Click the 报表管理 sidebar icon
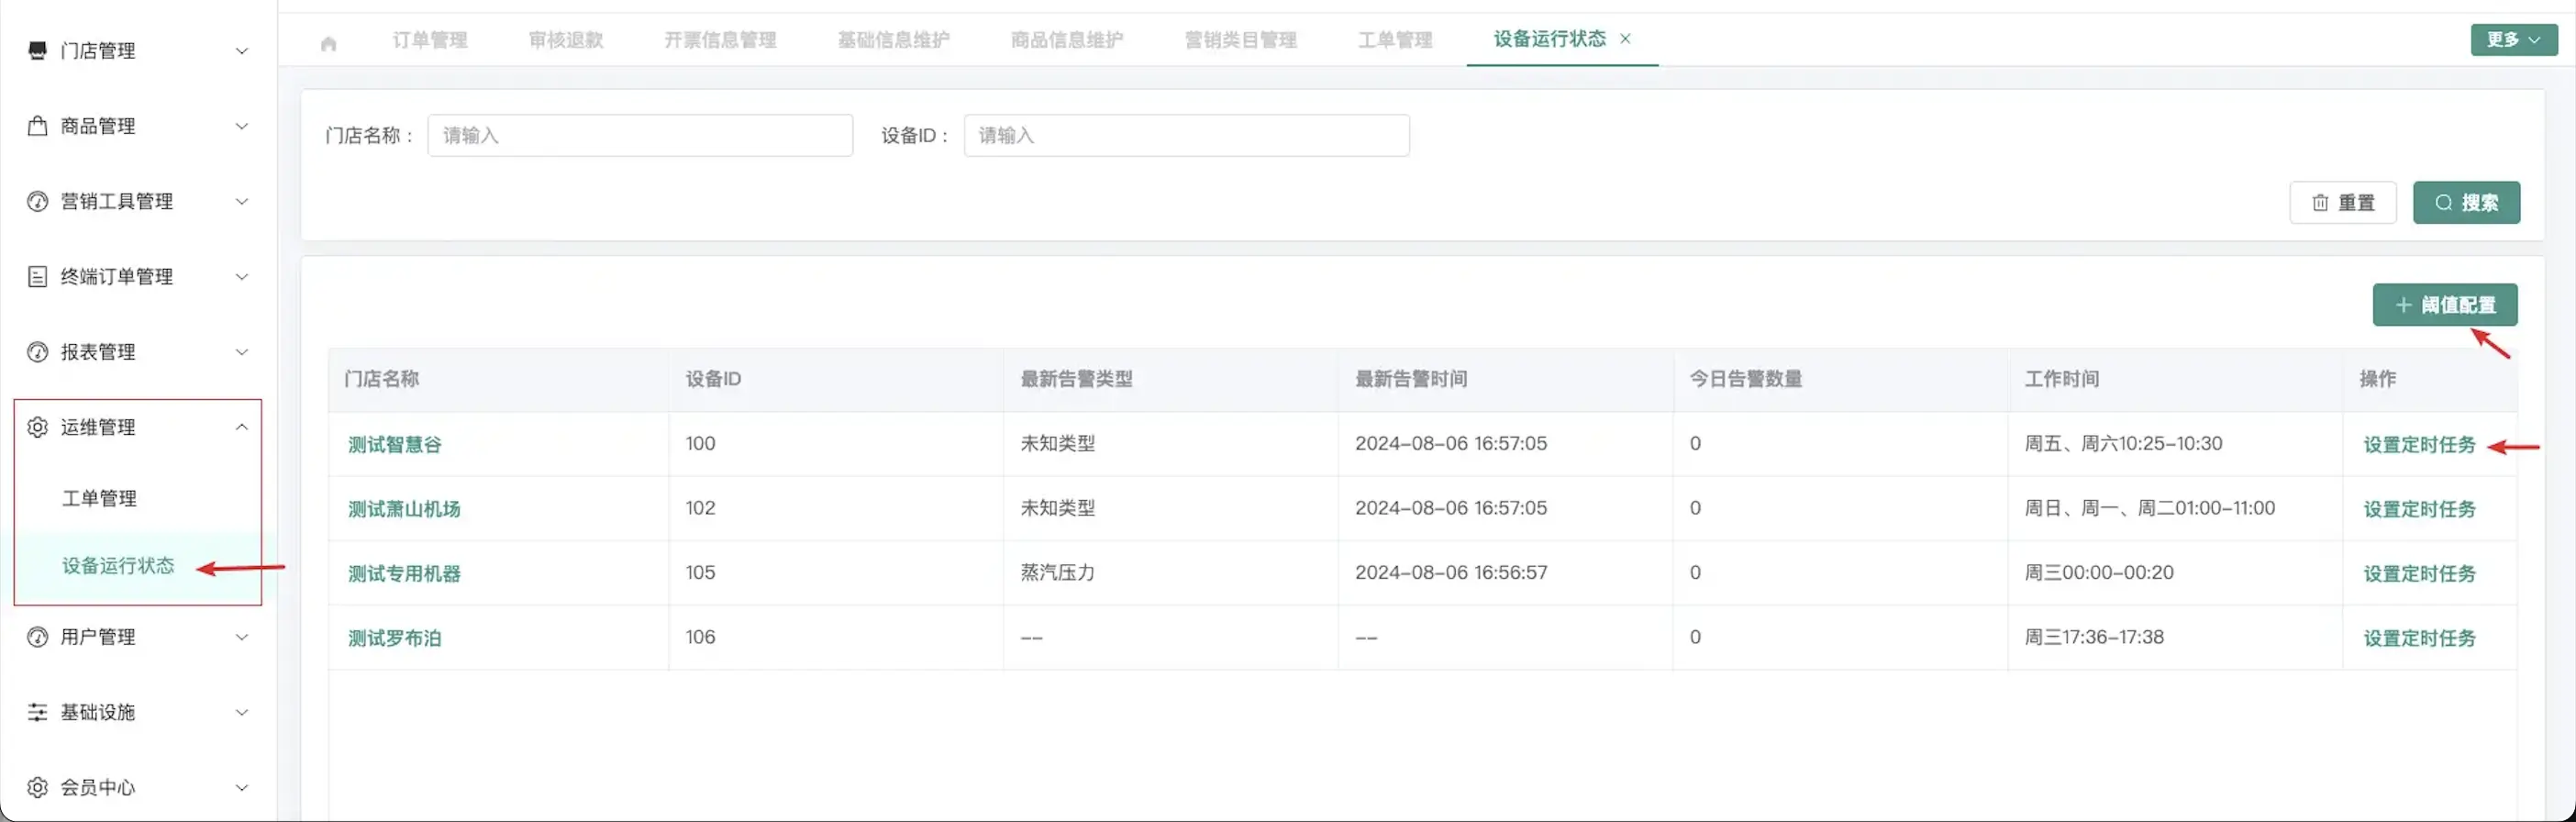The height and width of the screenshot is (822, 2576). (37, 352)
